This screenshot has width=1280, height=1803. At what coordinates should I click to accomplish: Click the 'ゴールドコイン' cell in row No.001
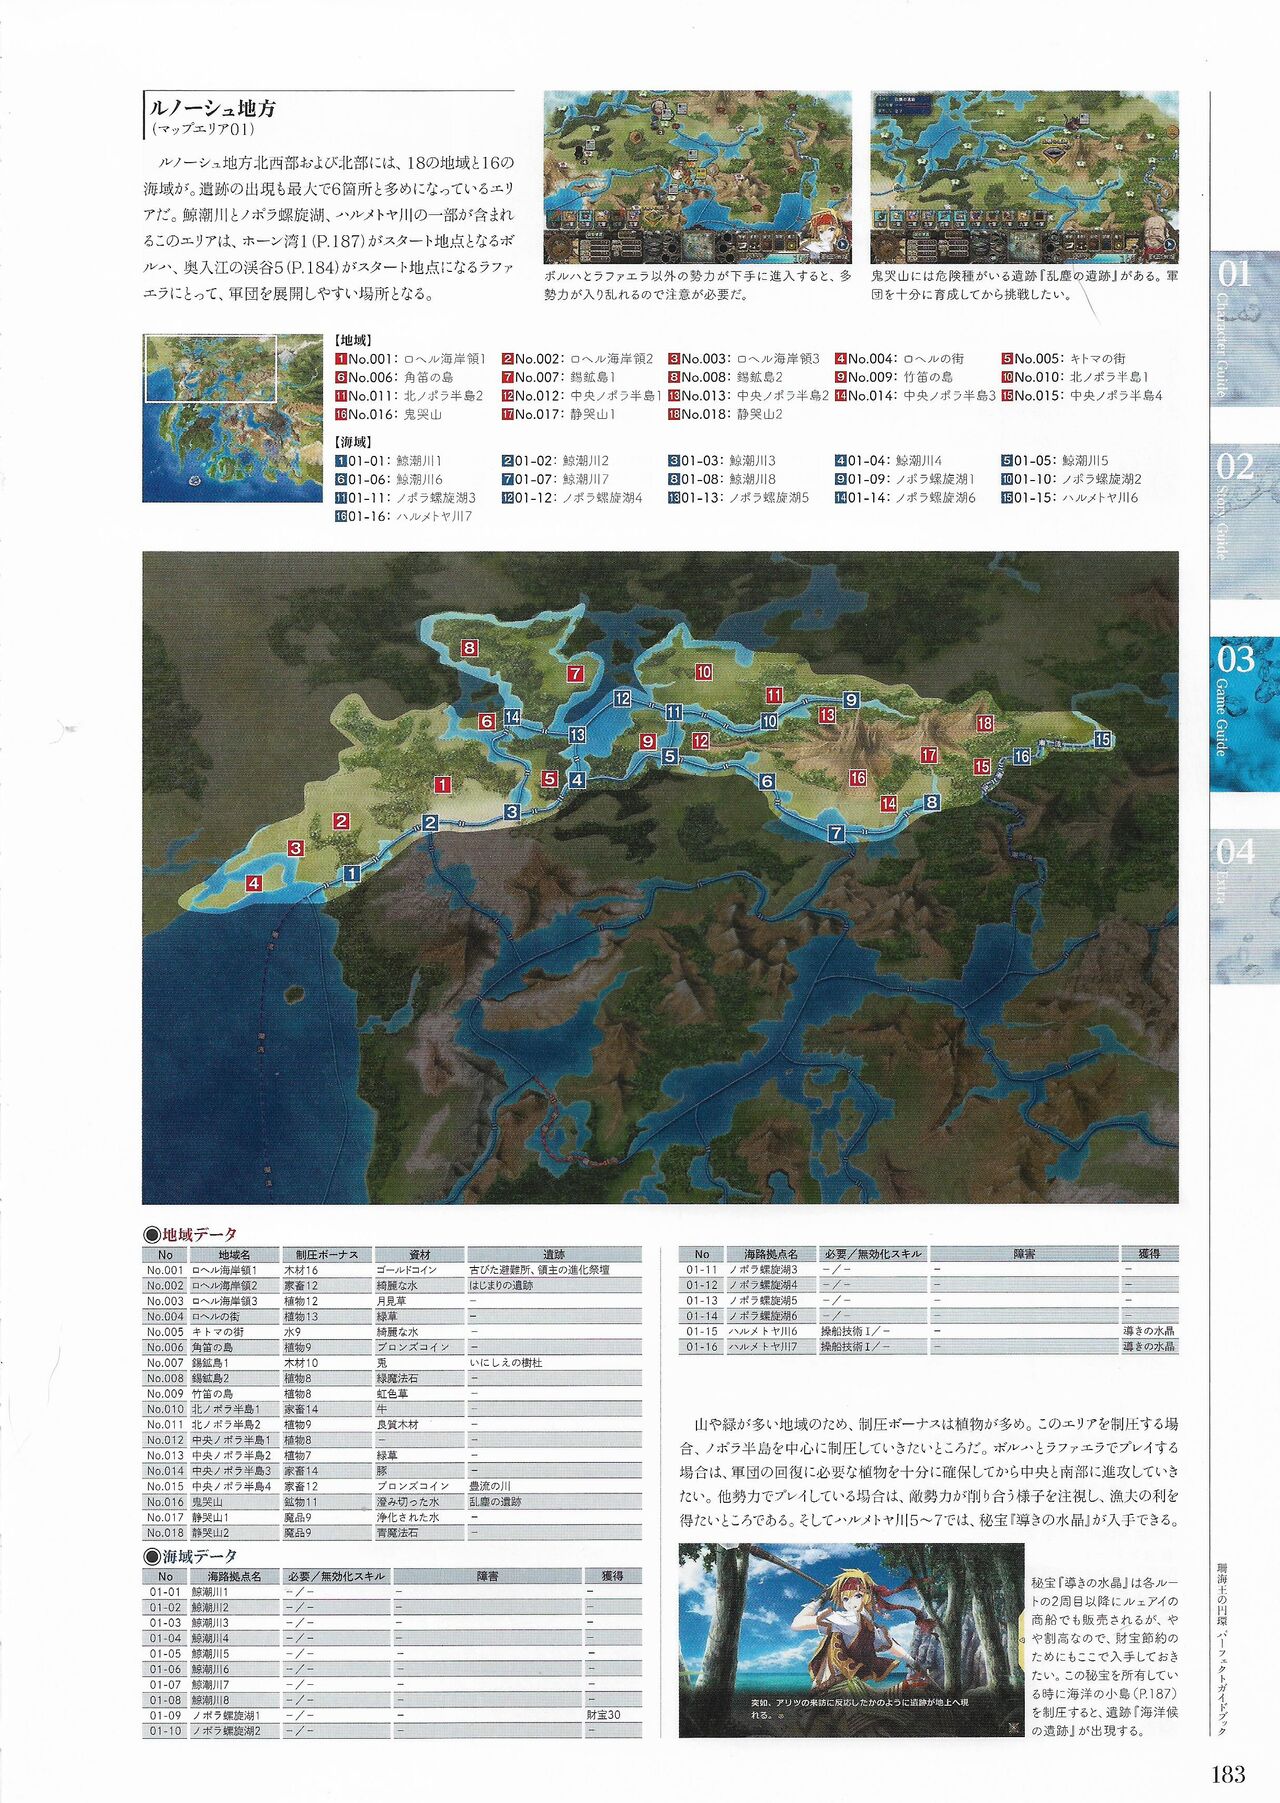coord(407,1270)
